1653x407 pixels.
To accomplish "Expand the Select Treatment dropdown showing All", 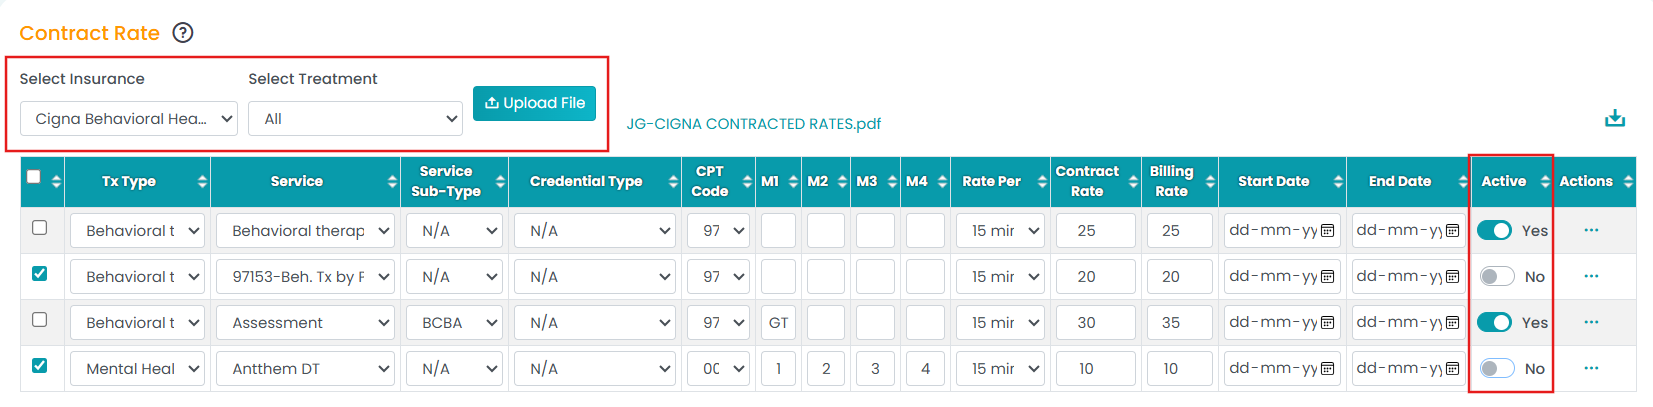I will [x=355, y=119].
